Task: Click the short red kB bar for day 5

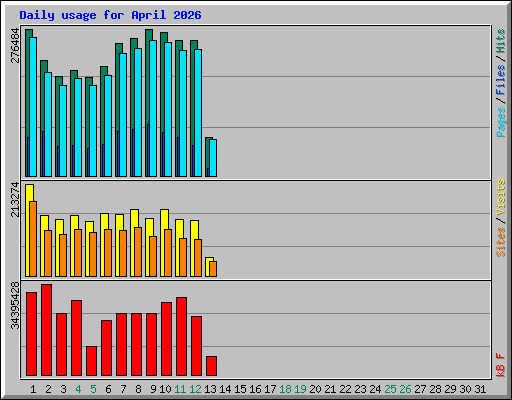Action: tap(91, 361)
